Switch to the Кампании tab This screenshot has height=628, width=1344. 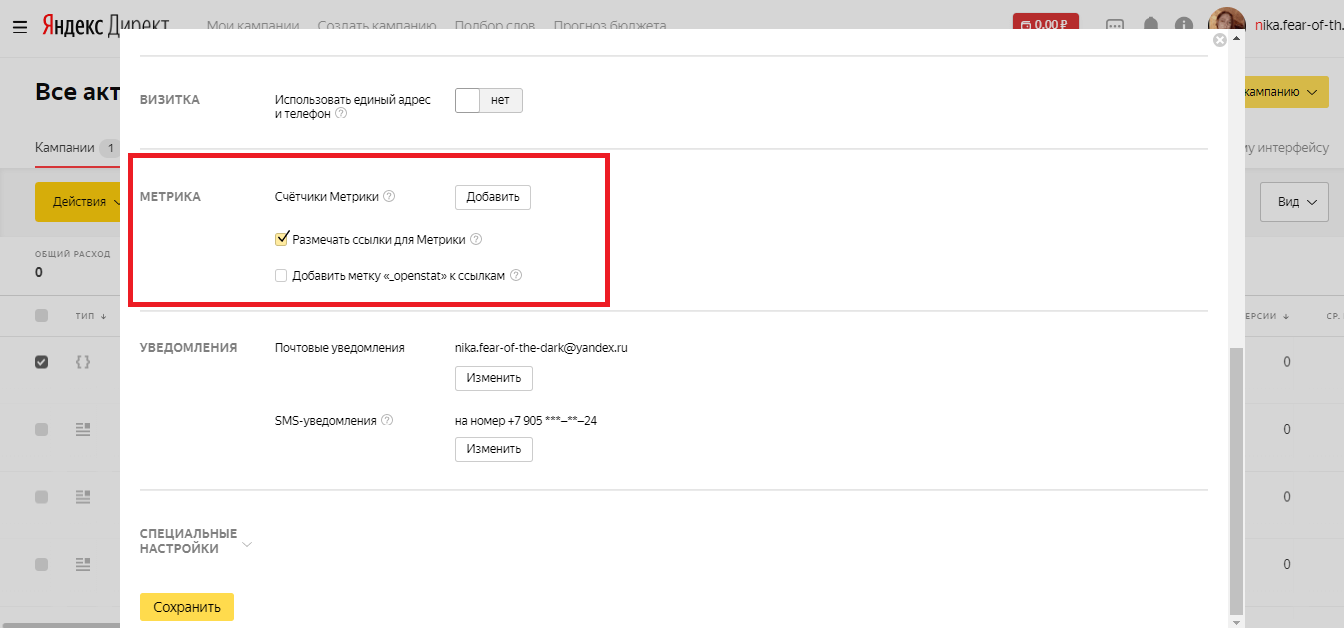pyautogui.click(x=64, y=148)
